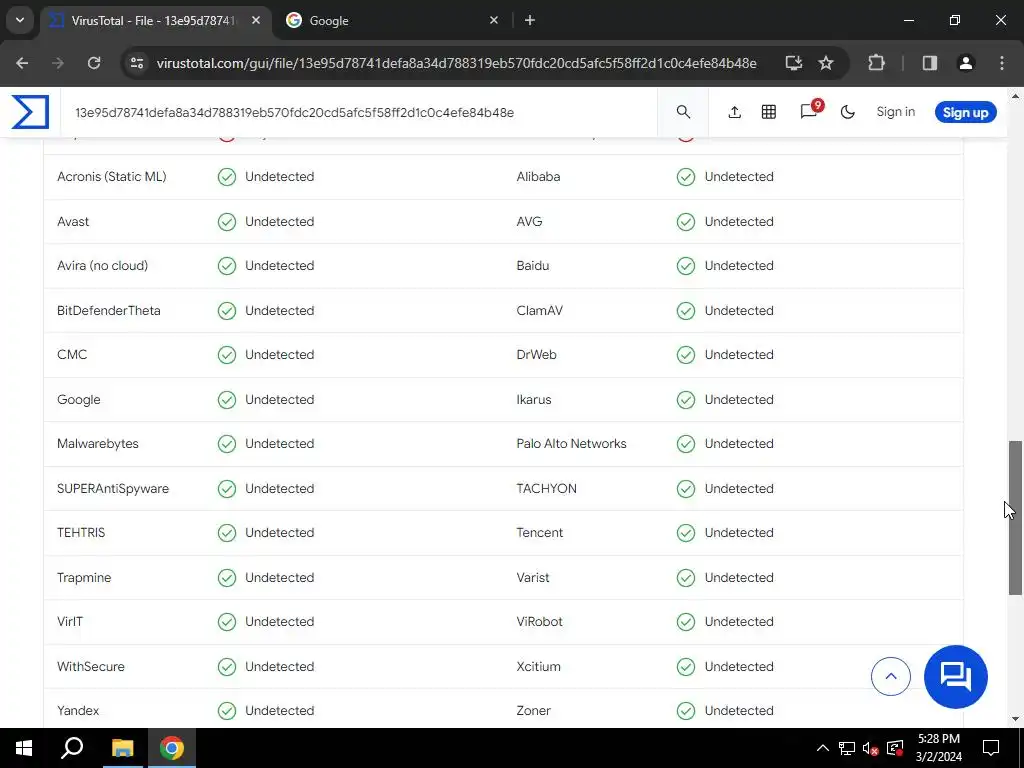
Task: Click the Ikarus engine name
Action: [x=534, y=399]
